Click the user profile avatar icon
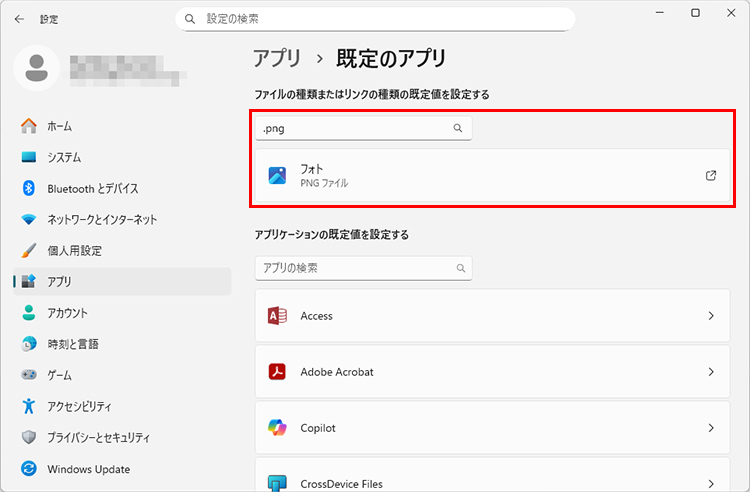This screenshot has width=750, height=493. [37, 66]
